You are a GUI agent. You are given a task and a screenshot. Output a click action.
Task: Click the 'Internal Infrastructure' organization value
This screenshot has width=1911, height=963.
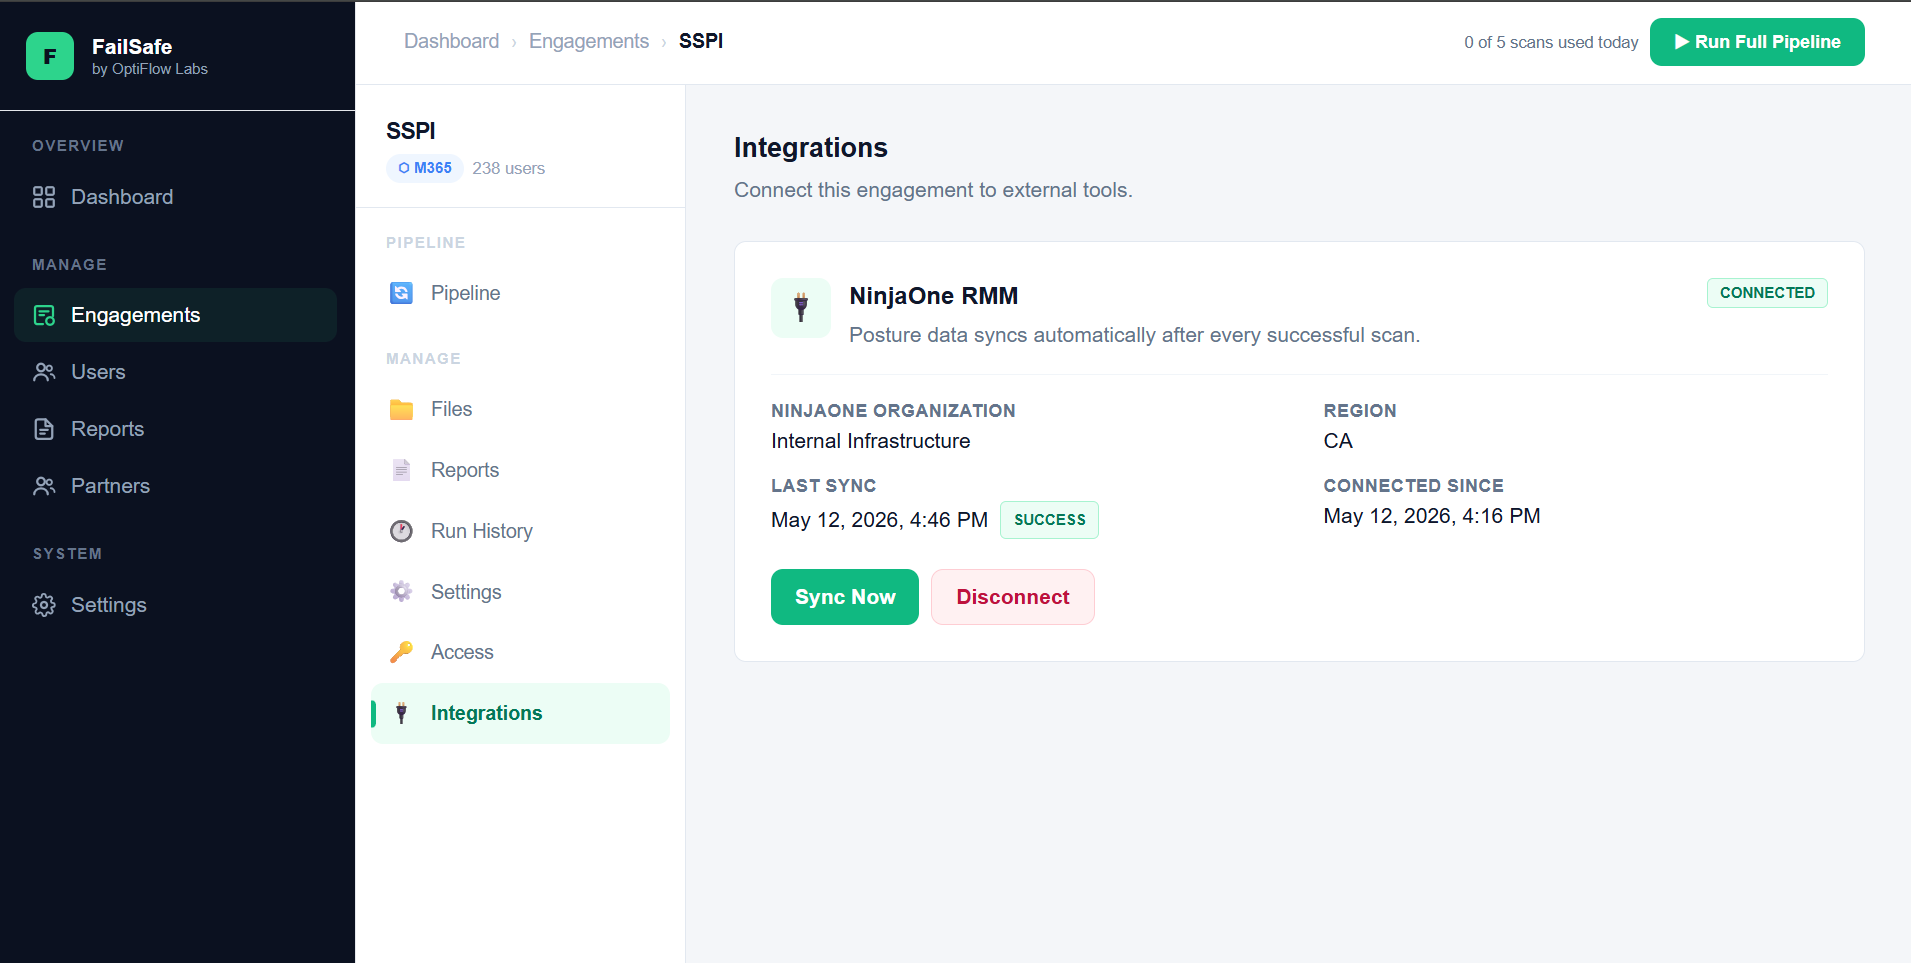tap(871, 441)
